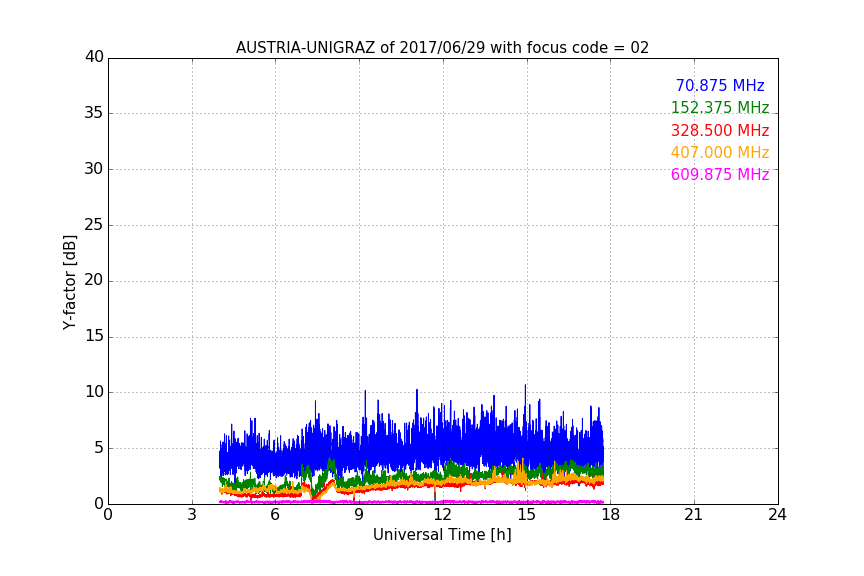Click y-axis tick value 15
The width and height of the screenshot is (864, 576).
(94, 336)
